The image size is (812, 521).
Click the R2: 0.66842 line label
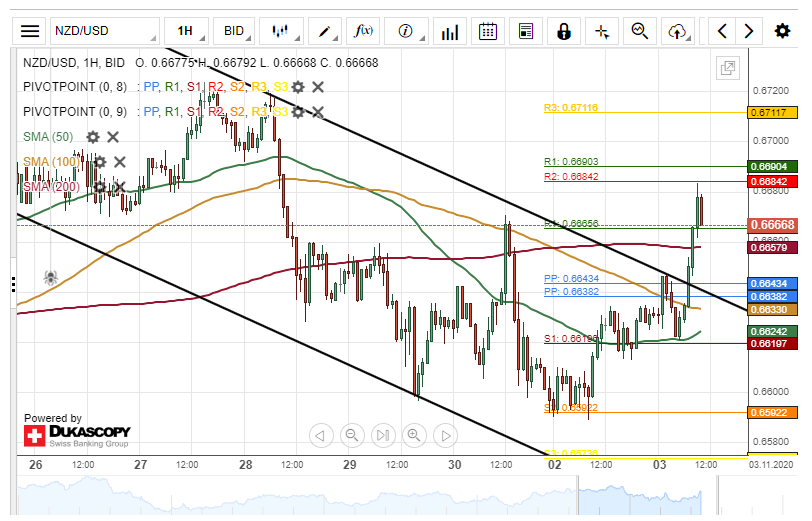(571, 177)
